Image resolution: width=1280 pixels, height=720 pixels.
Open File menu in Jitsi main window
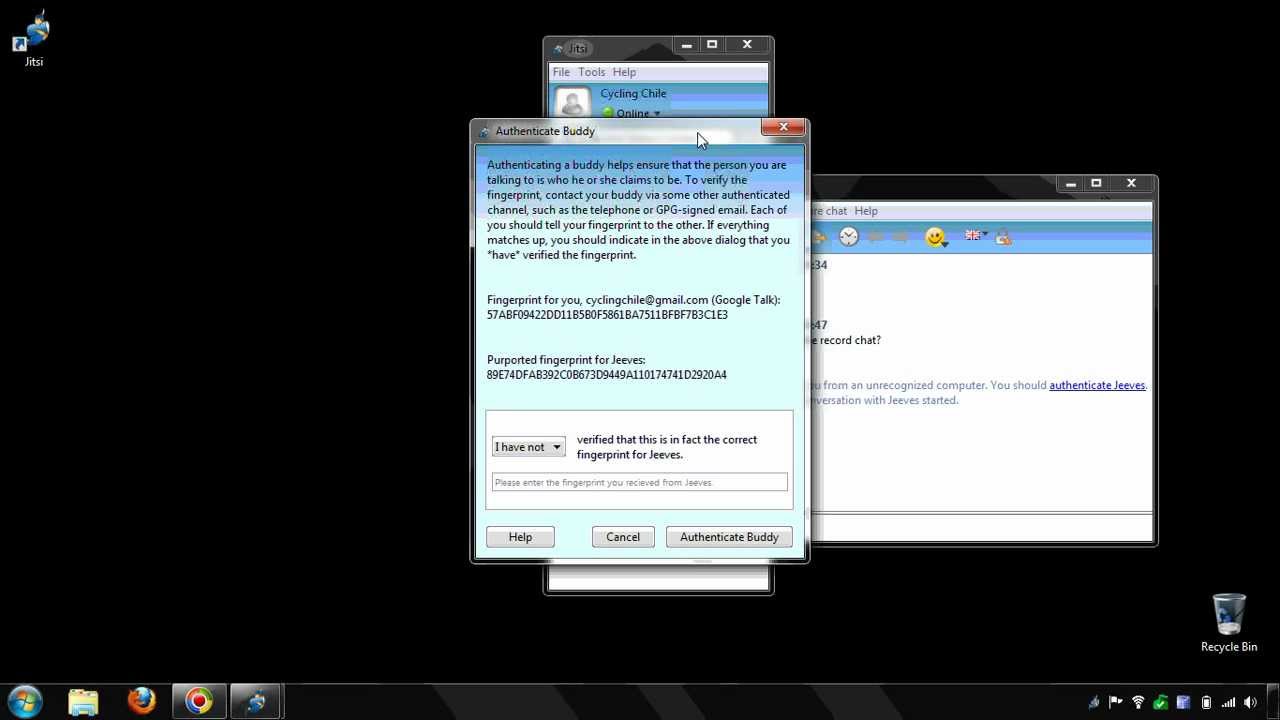[x=561, y=72]
